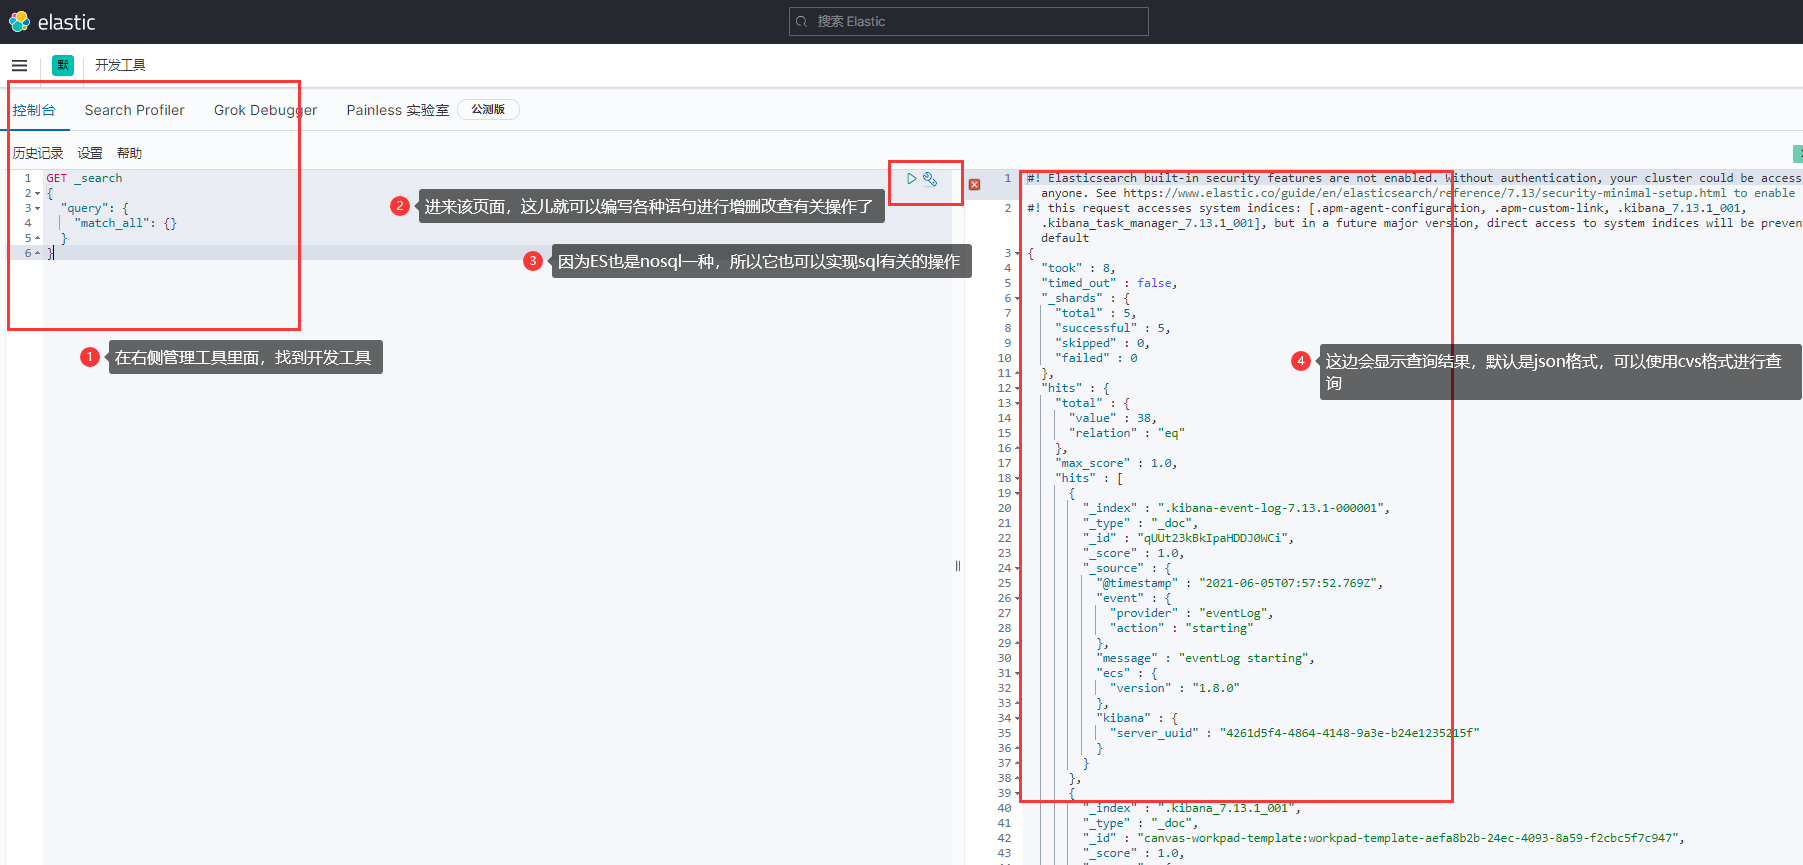Click the "action" : "starting" line
Screen dimensions: 1803x865
click(1181, 628)
